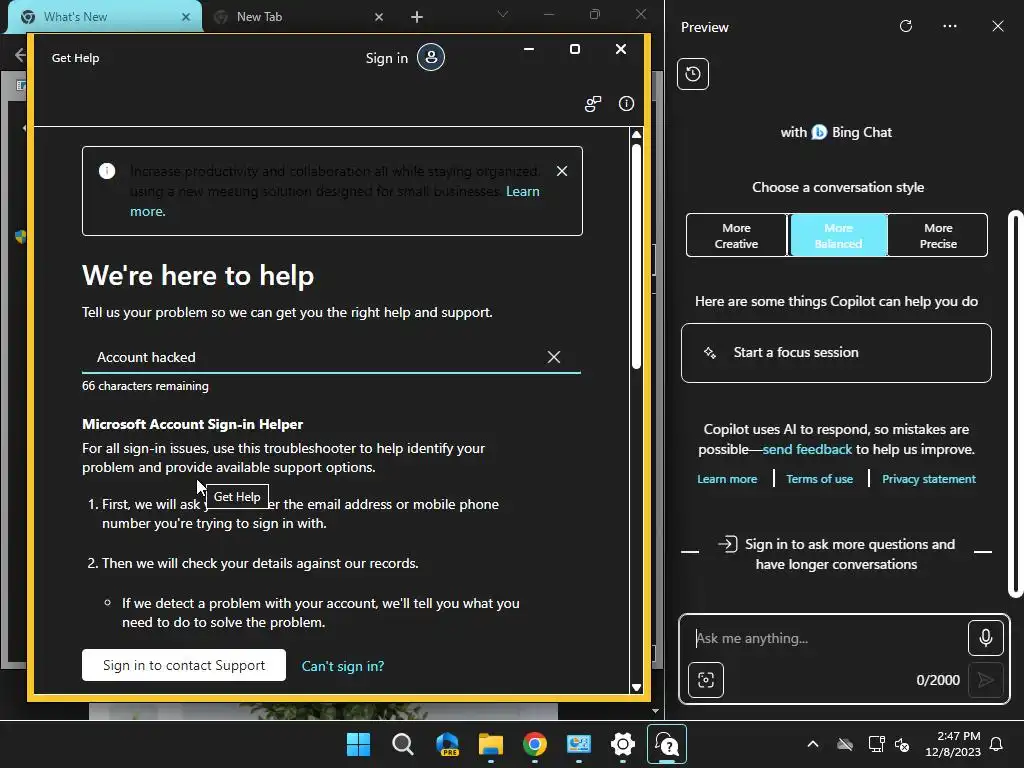Viewport: 1024px width, 768px height.
Task: Close the What's New tab
Action: tap(186, 17)
